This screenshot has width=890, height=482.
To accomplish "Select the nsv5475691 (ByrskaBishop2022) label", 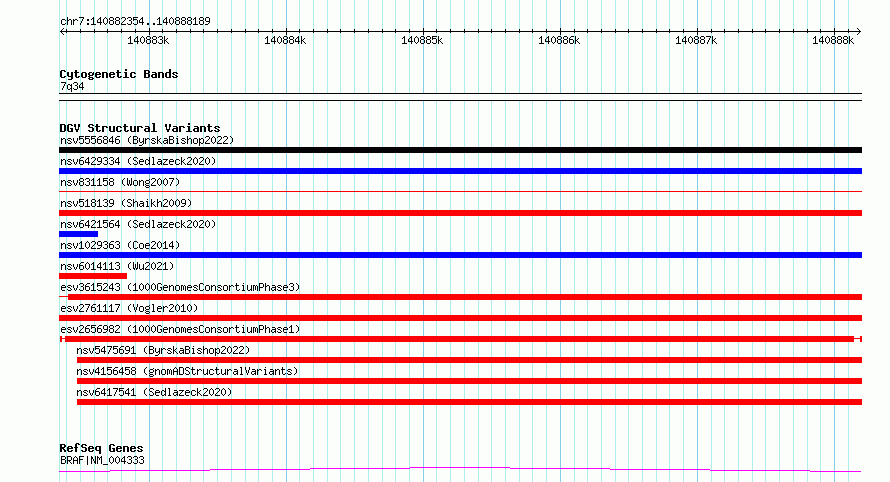I will coord(163,350).
